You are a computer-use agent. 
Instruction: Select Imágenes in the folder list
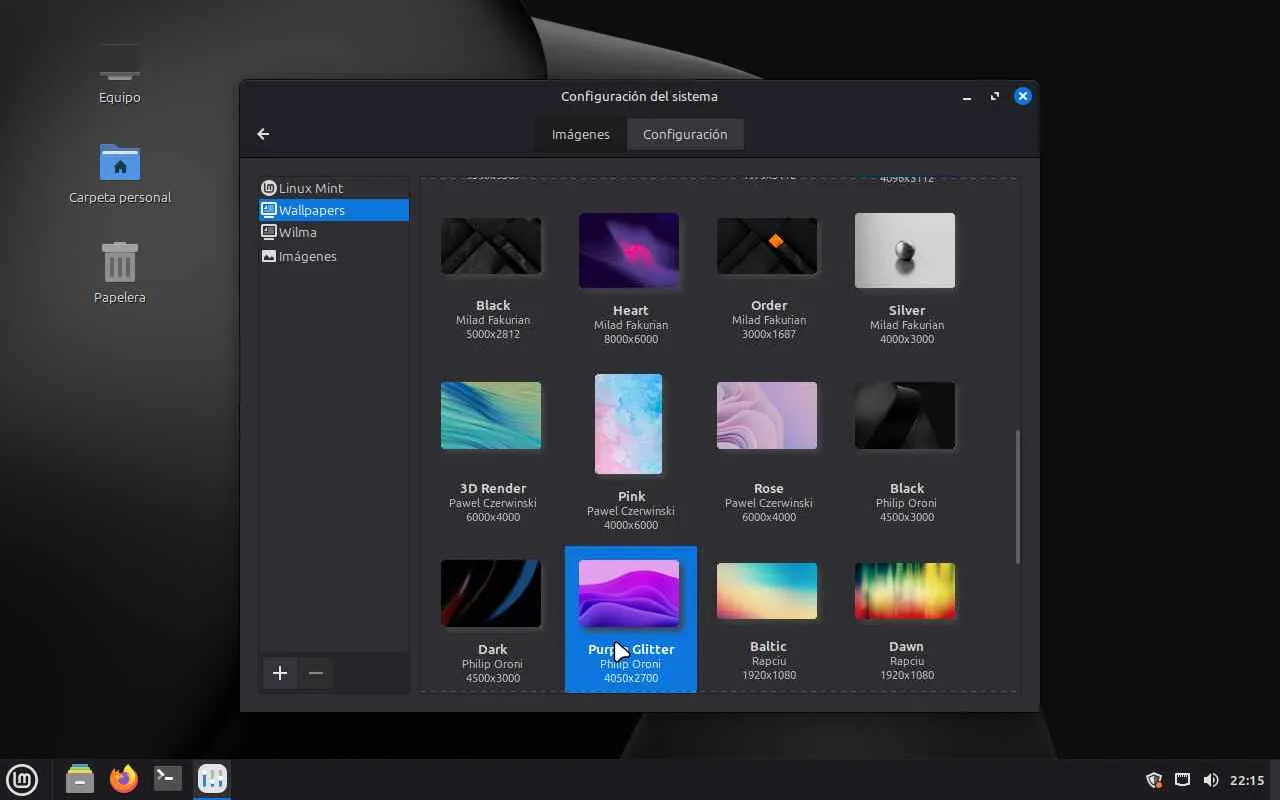click(334, 256)
